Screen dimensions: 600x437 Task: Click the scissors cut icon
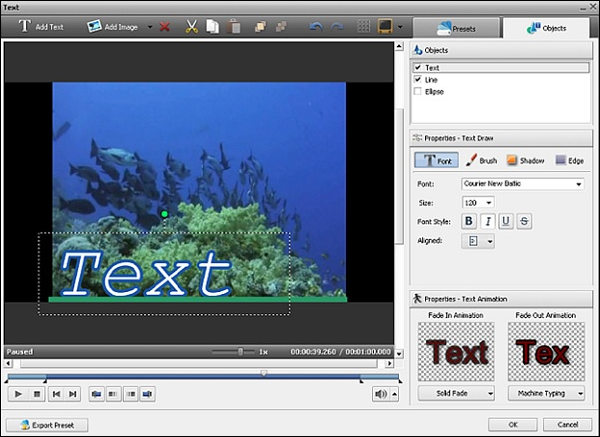[191, 26]
